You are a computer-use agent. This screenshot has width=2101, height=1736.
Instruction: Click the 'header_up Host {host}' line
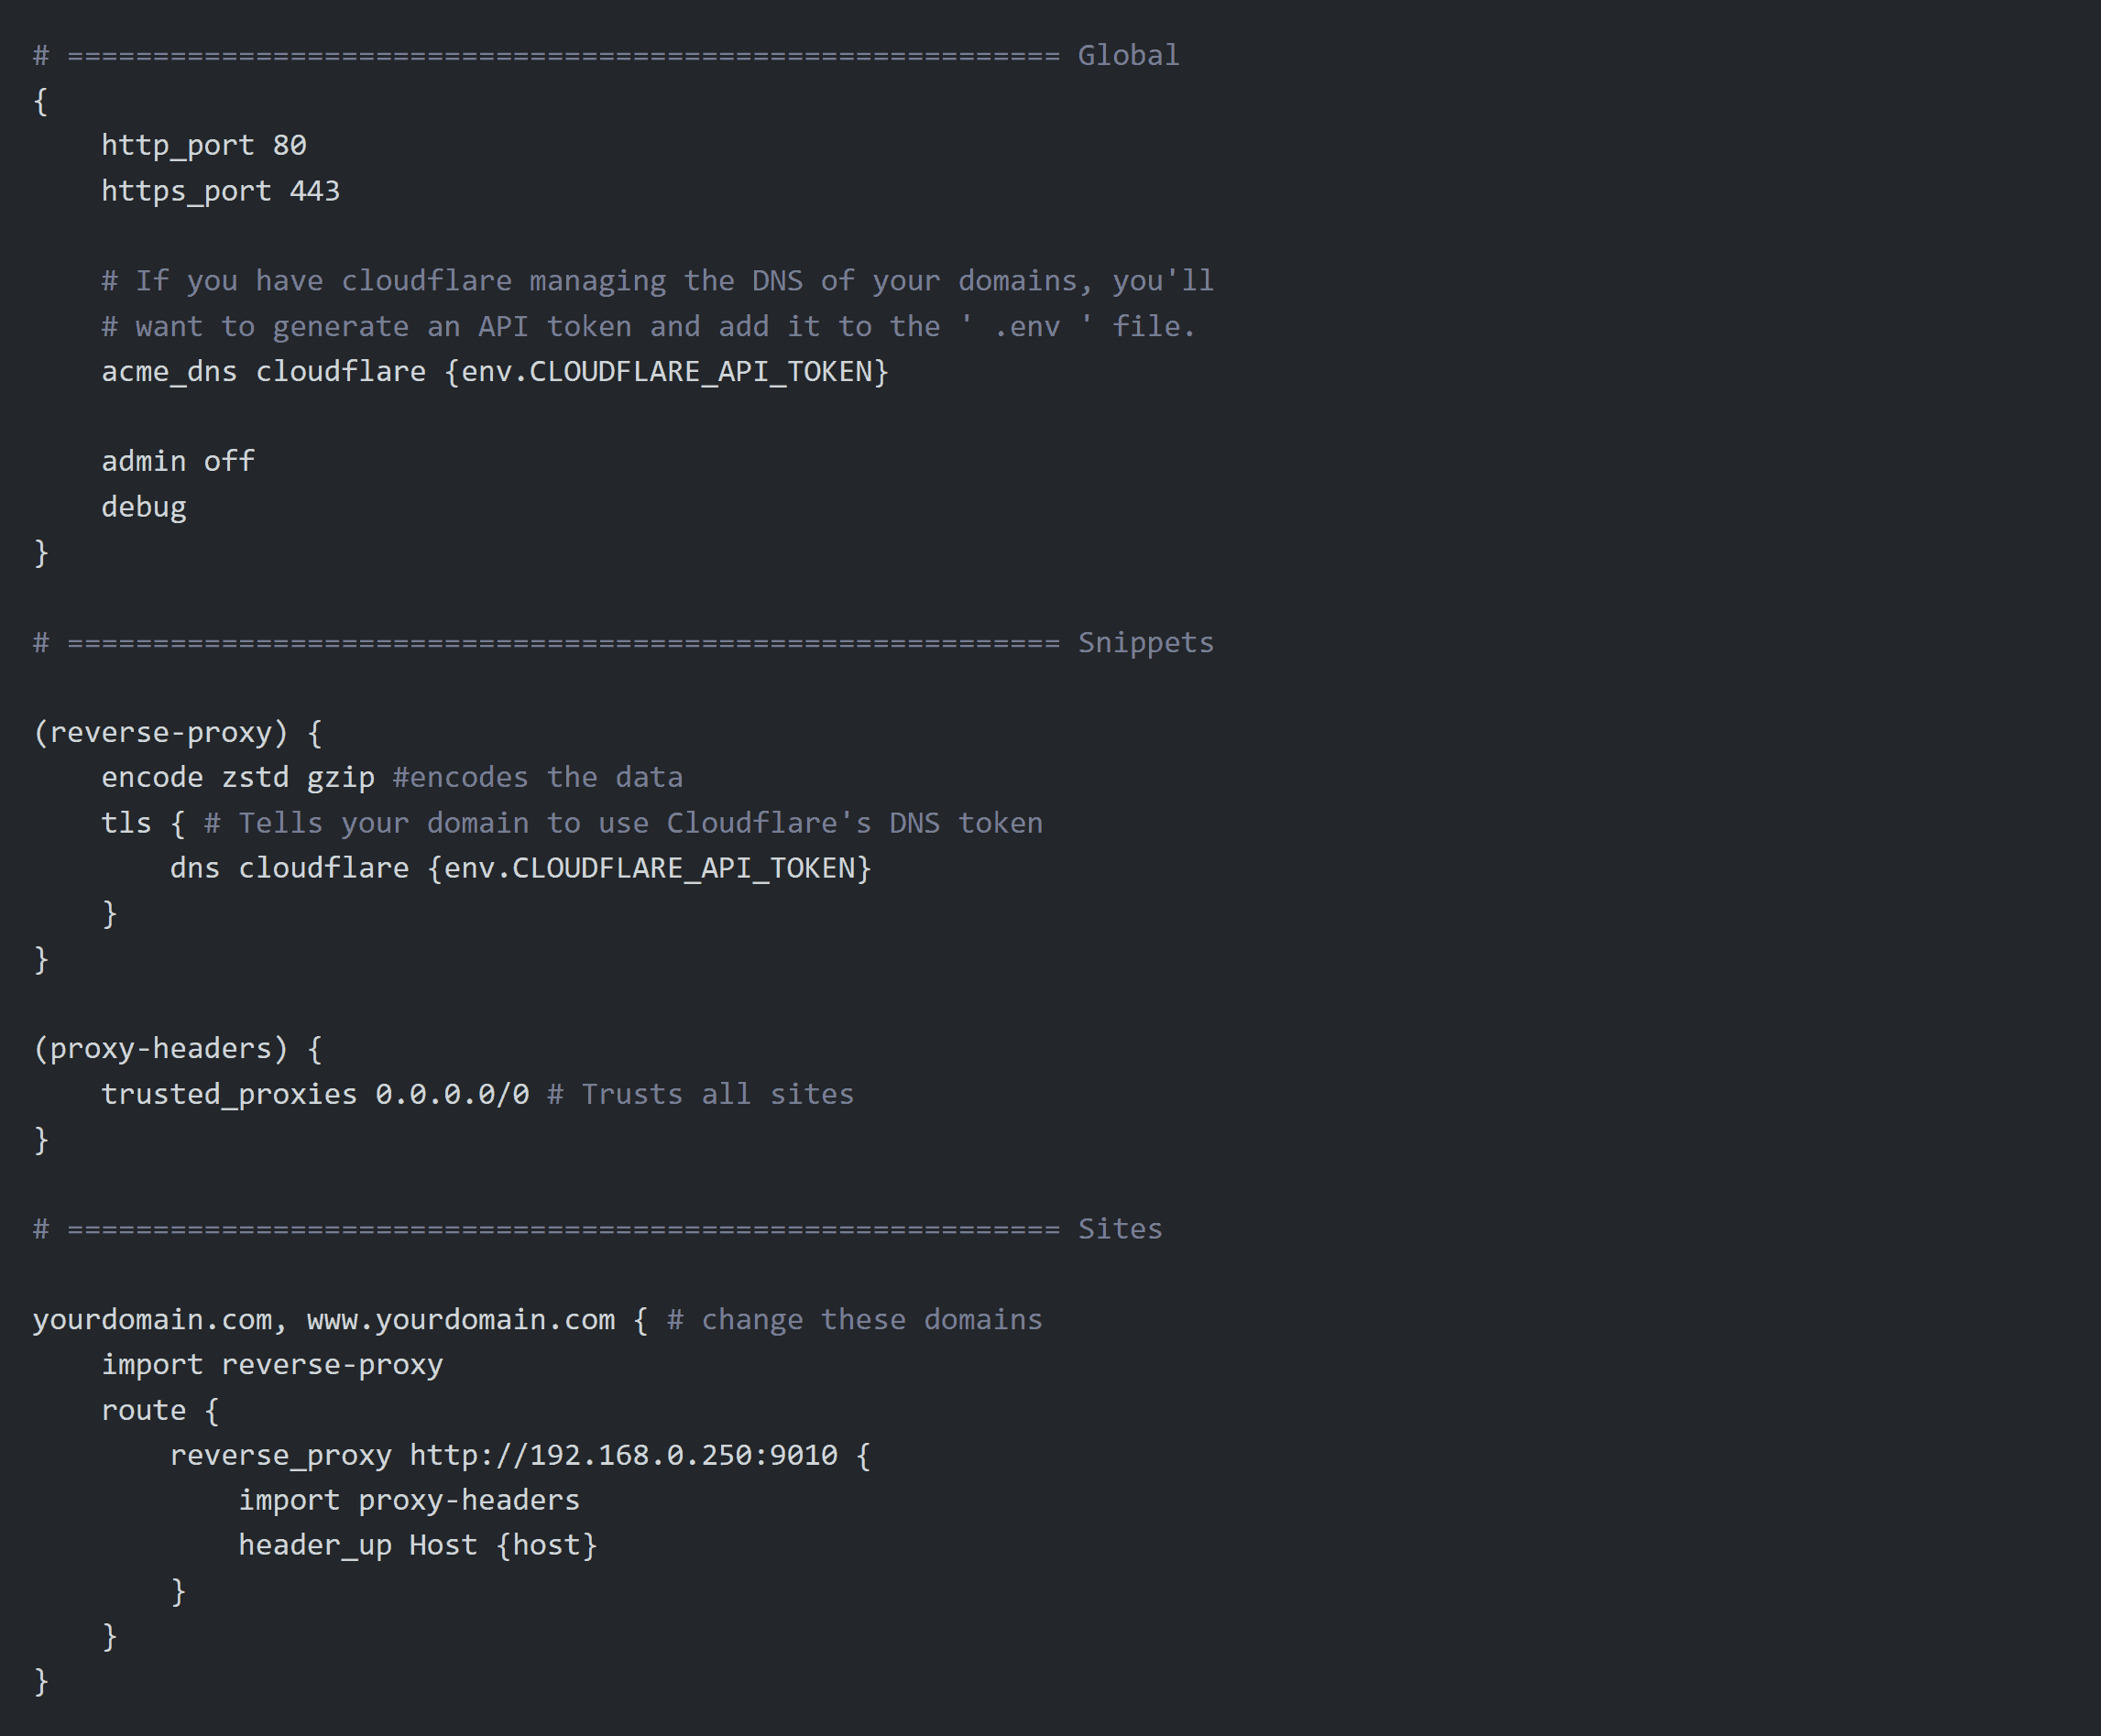coord(418,1546)
